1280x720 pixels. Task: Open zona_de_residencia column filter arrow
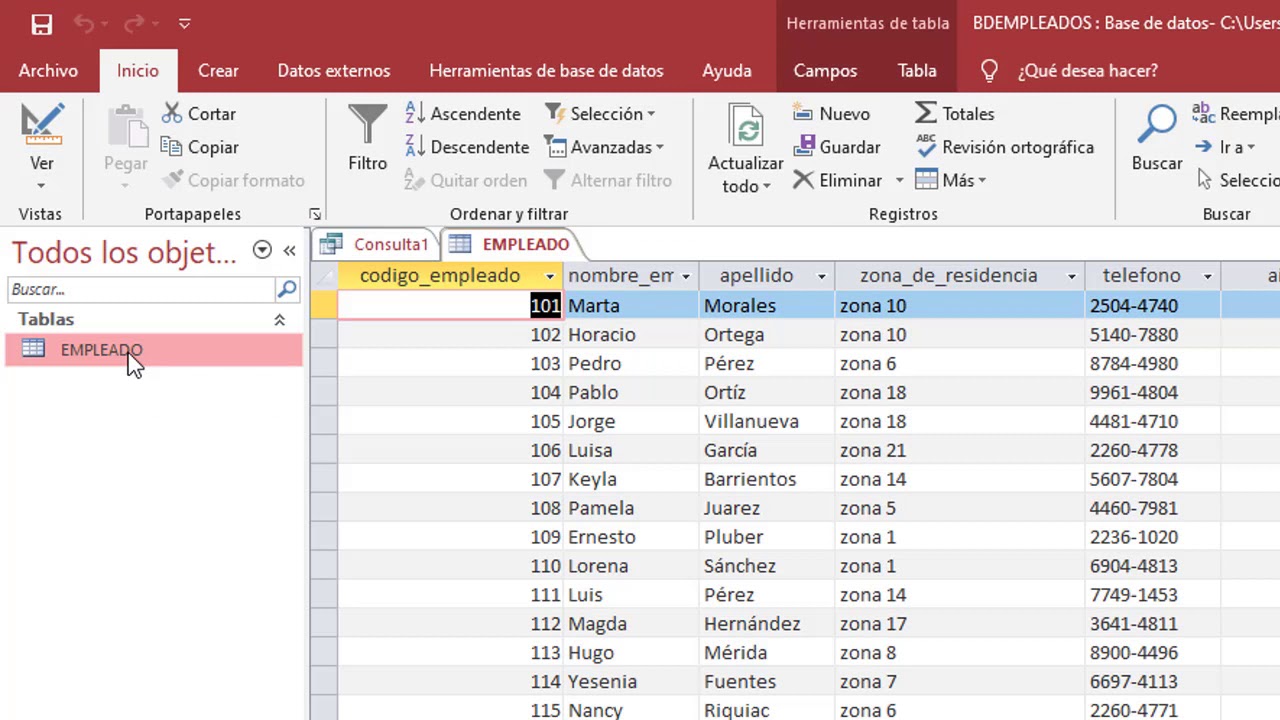click(1071, 276)
